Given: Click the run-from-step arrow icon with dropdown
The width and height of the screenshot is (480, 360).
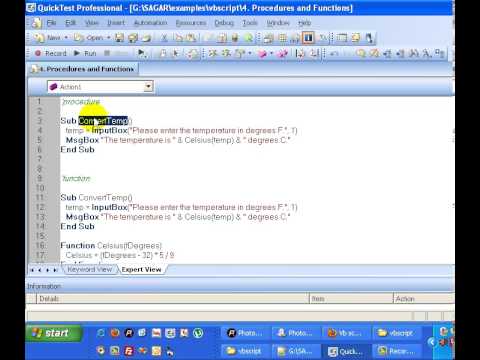Looking at the screenshot, I should [142, 53].
